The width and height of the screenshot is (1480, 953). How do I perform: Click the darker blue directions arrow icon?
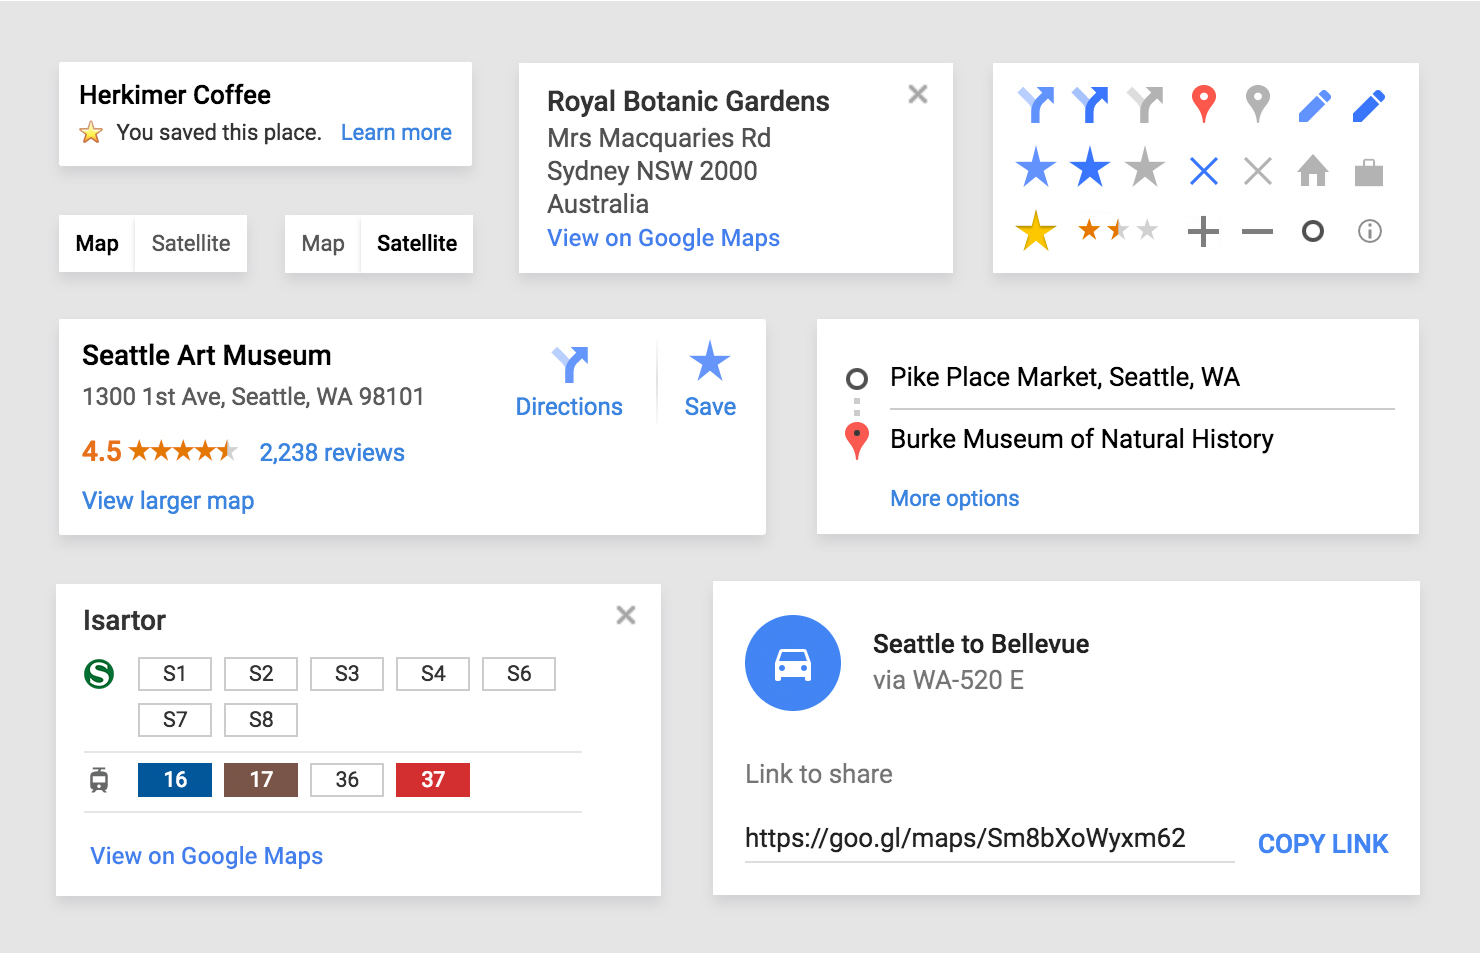(x=1090, y=104)
